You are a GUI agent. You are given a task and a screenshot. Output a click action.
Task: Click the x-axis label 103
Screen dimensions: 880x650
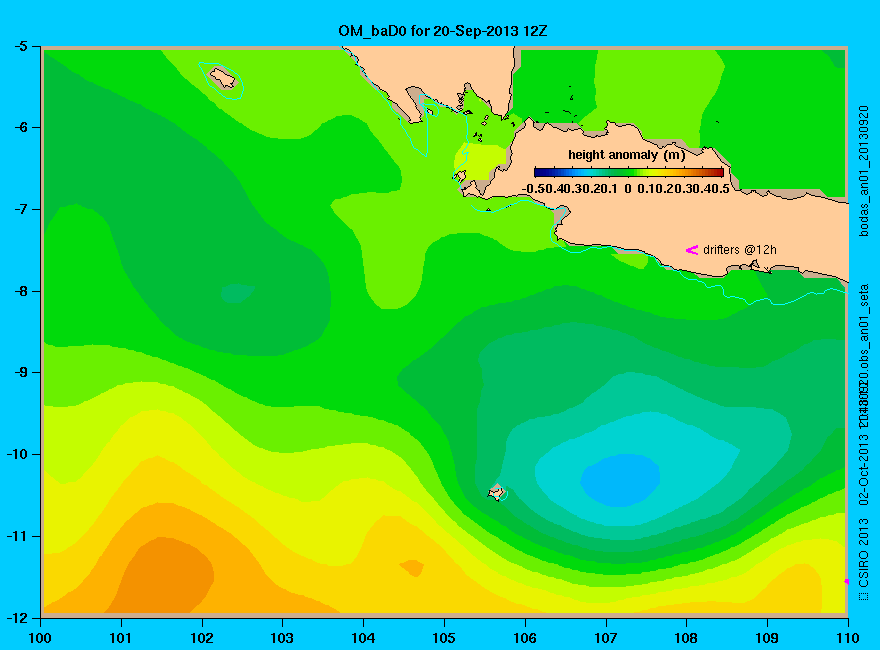pos(282,638)
